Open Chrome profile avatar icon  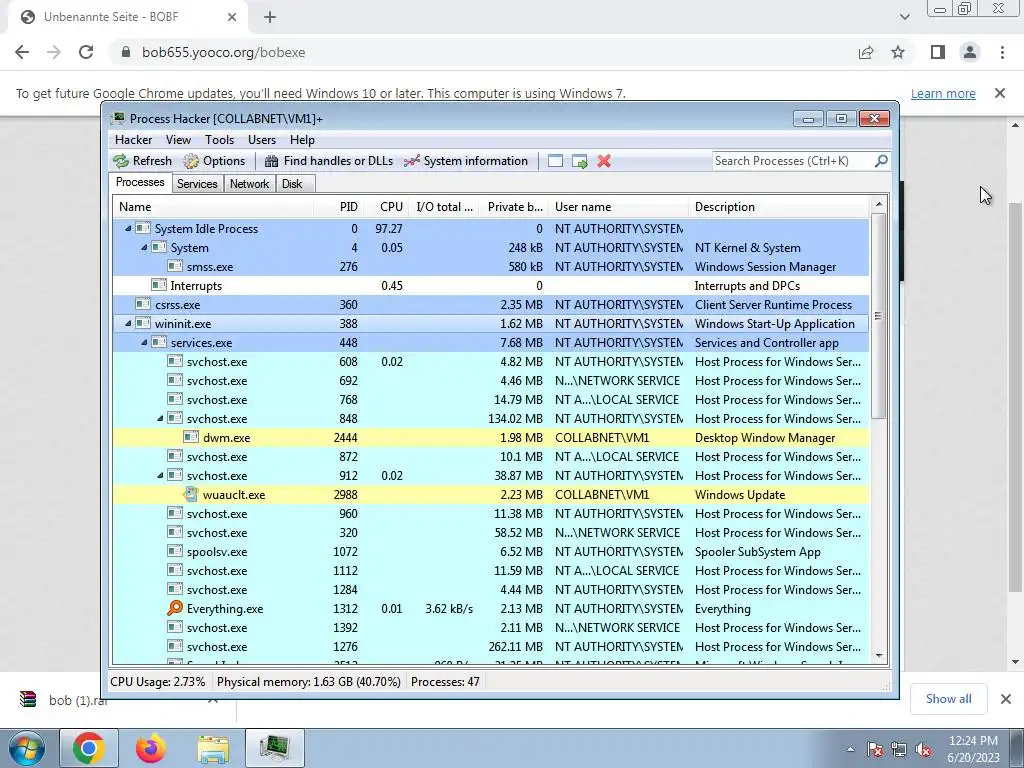coord(970,52)
